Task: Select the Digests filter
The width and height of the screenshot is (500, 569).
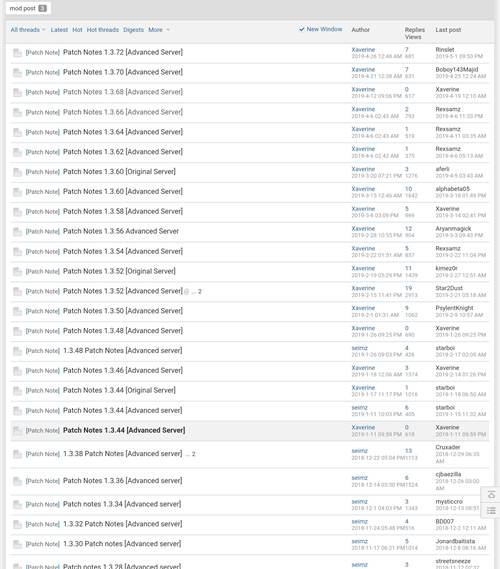Action: coord(134,30)
